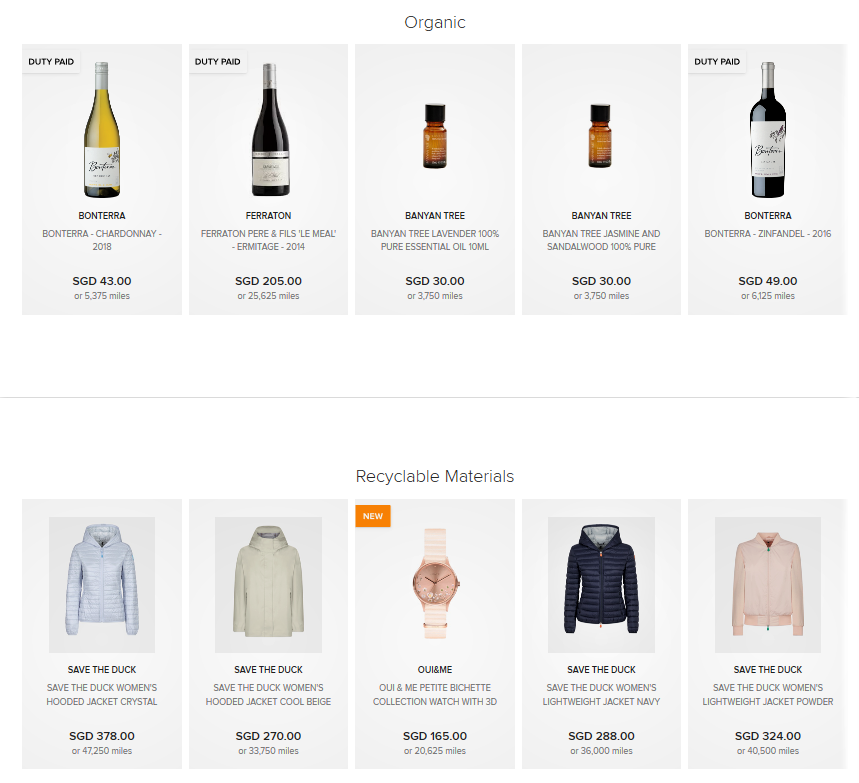The width and height of the screenshot is (859, 783).
Task: Select the SGD 205.00 price on the Ermitage wine
Action: coord(268,281)
